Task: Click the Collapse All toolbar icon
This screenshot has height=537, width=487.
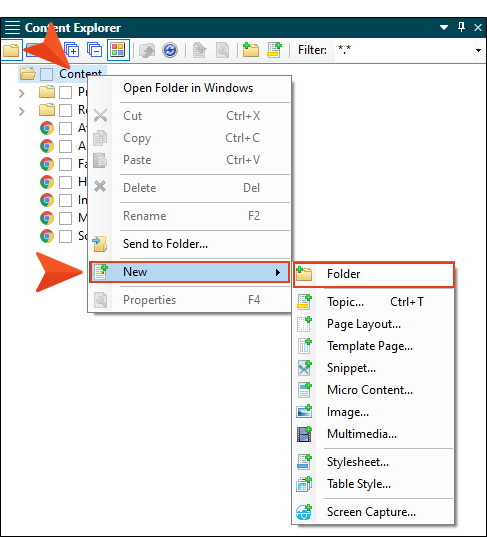Action: (x=95, y=50)
